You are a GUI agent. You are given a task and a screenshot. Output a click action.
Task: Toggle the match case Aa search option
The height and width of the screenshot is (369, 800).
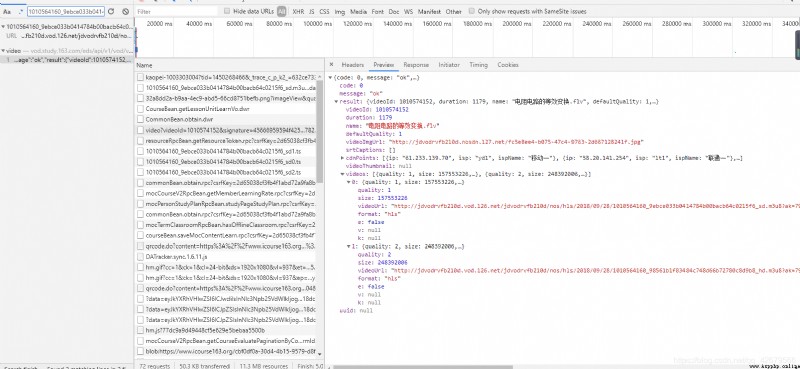[x=7, y=11]
